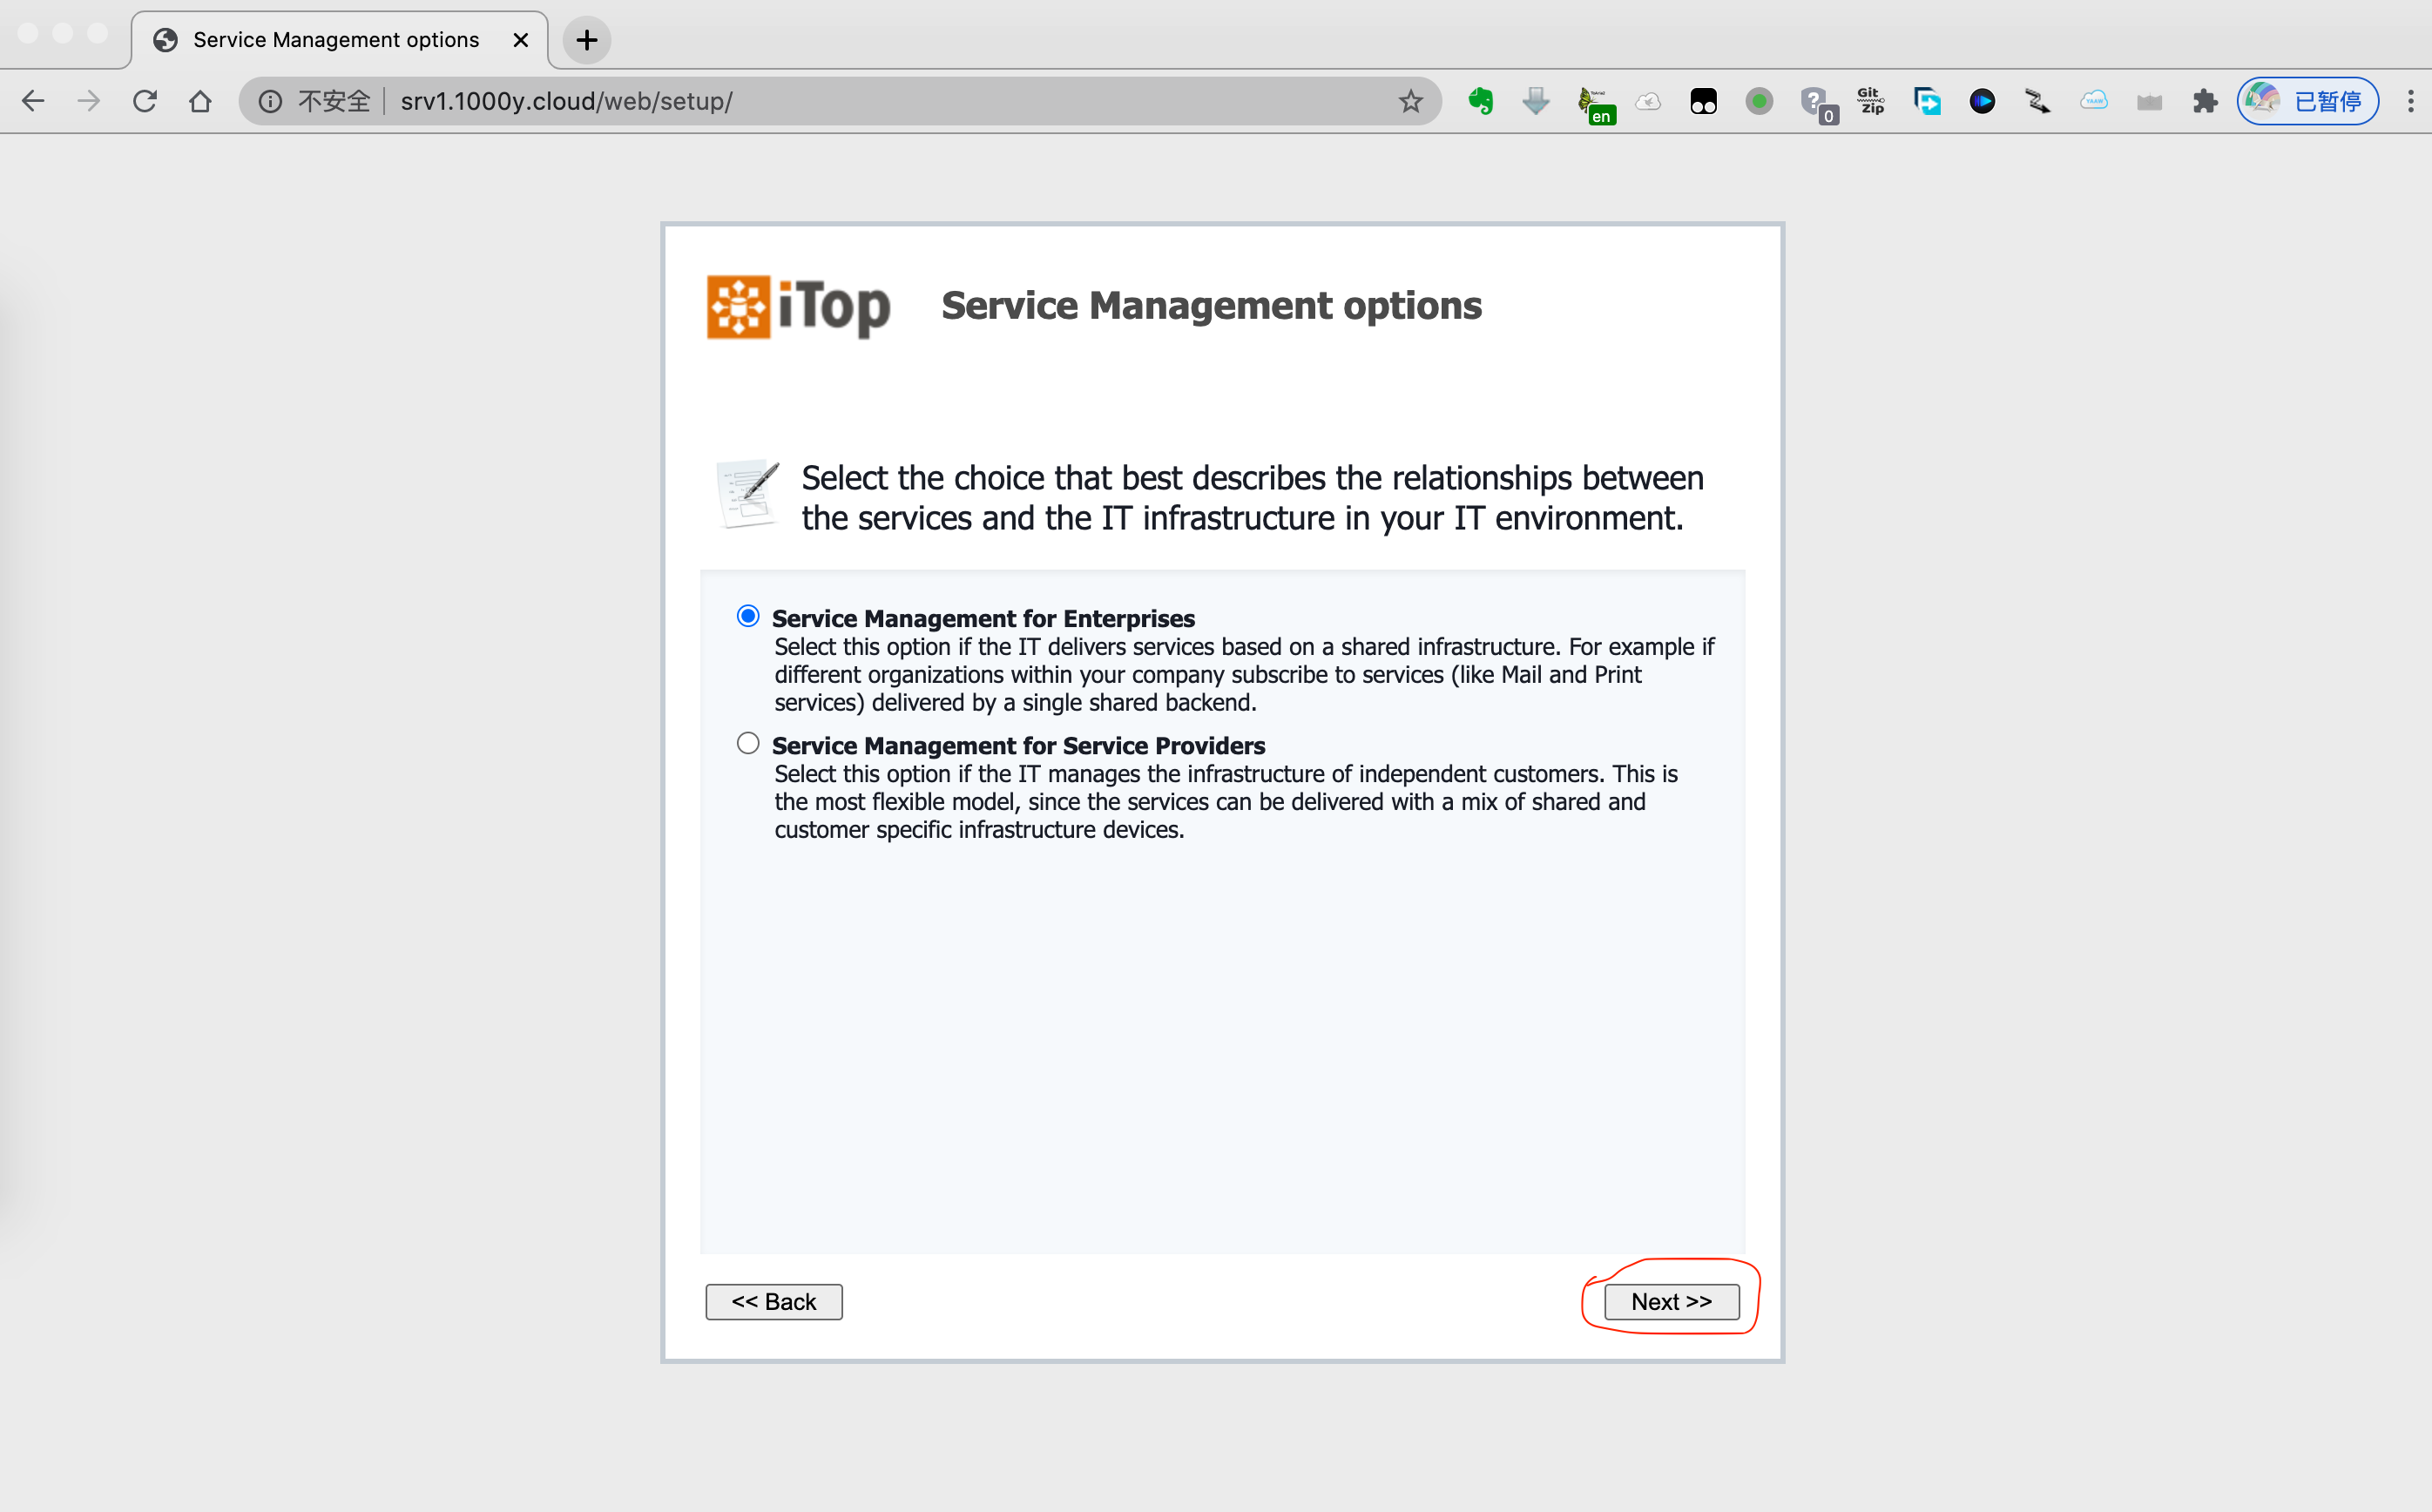Navigate forward with the browser arrow
Viewport: 2432px width, 1512px height.
coord(89,101)
